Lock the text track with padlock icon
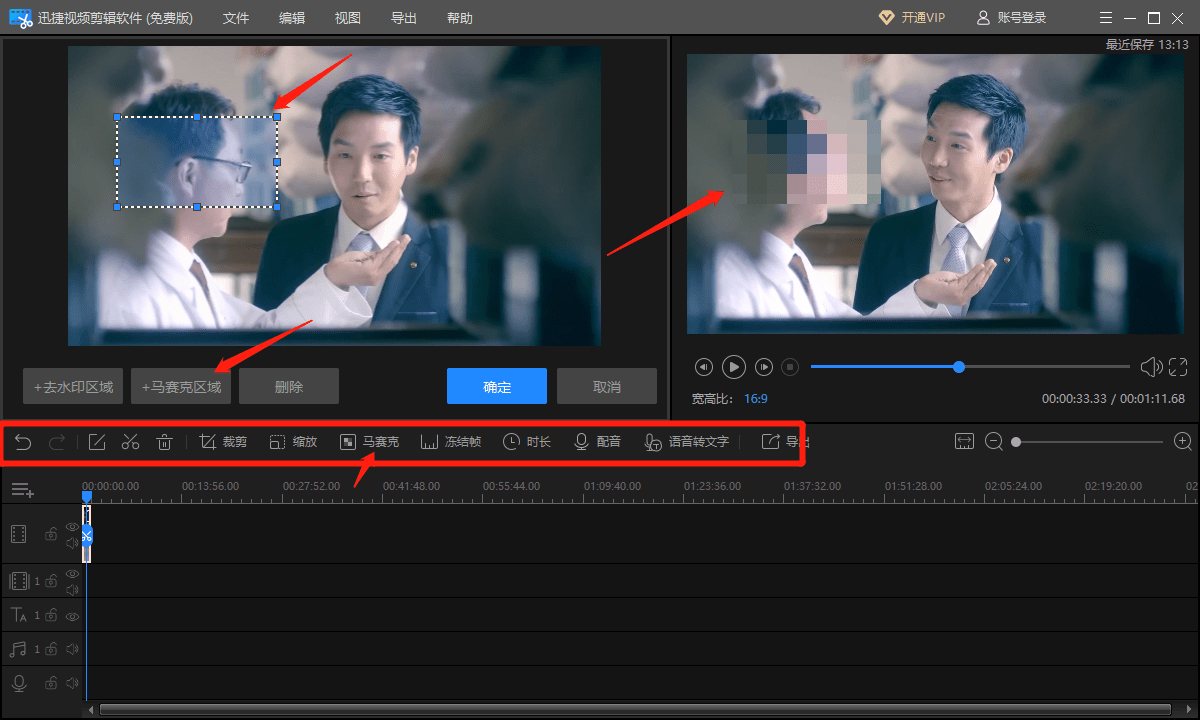 [x=52, y=615]
